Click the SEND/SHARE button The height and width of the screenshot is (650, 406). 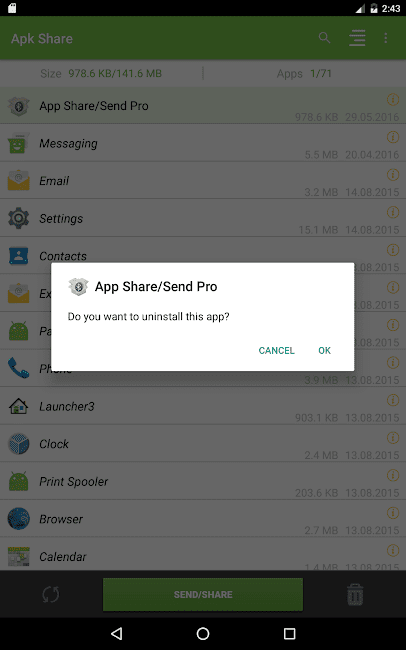(203, 594)
